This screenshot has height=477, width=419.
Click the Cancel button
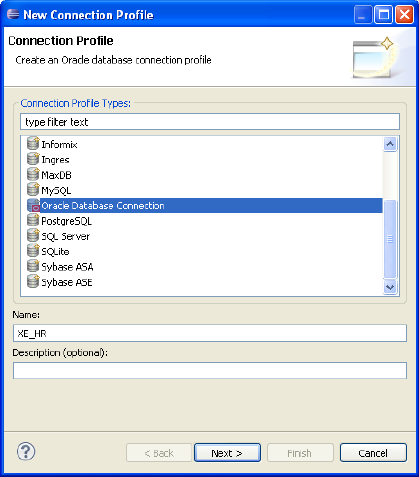pyautogui.click(x=373, y=453)
